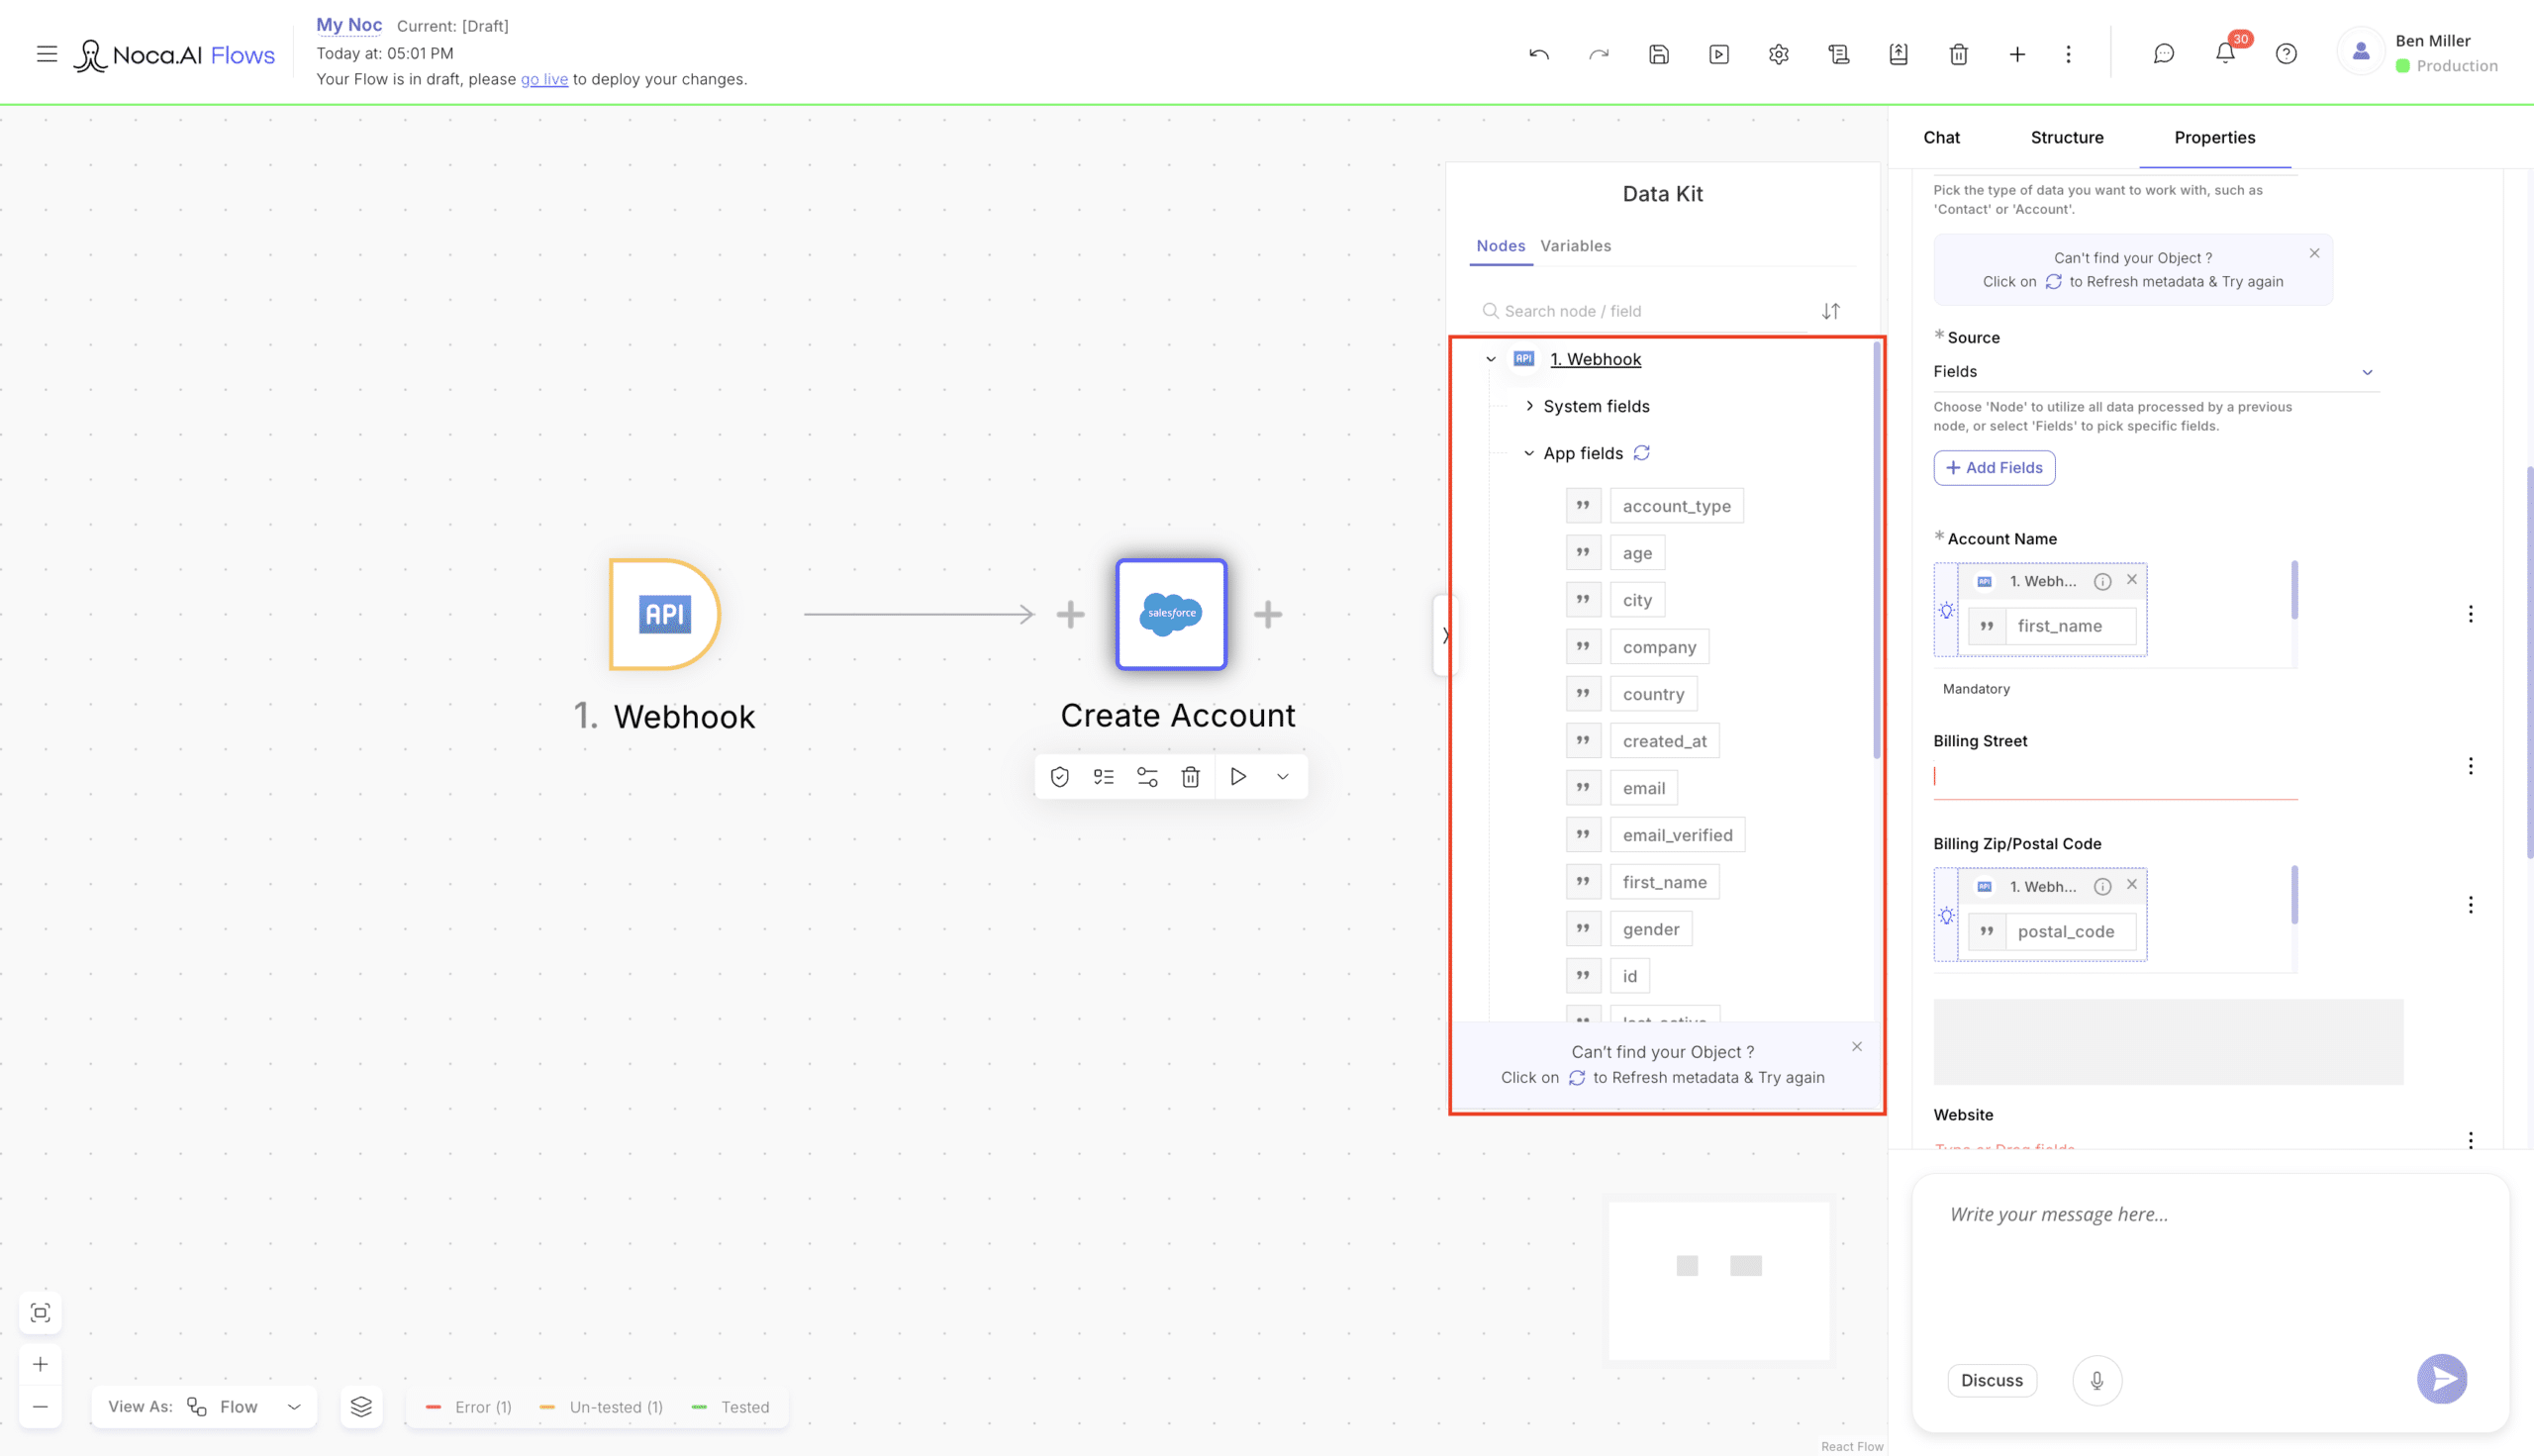Image resolution: width=2534 pixels, height=1456 pixels.
Task: Collapse the 1. Webhook tree node
Action: pyautogui.click(x=1491, y=359)
